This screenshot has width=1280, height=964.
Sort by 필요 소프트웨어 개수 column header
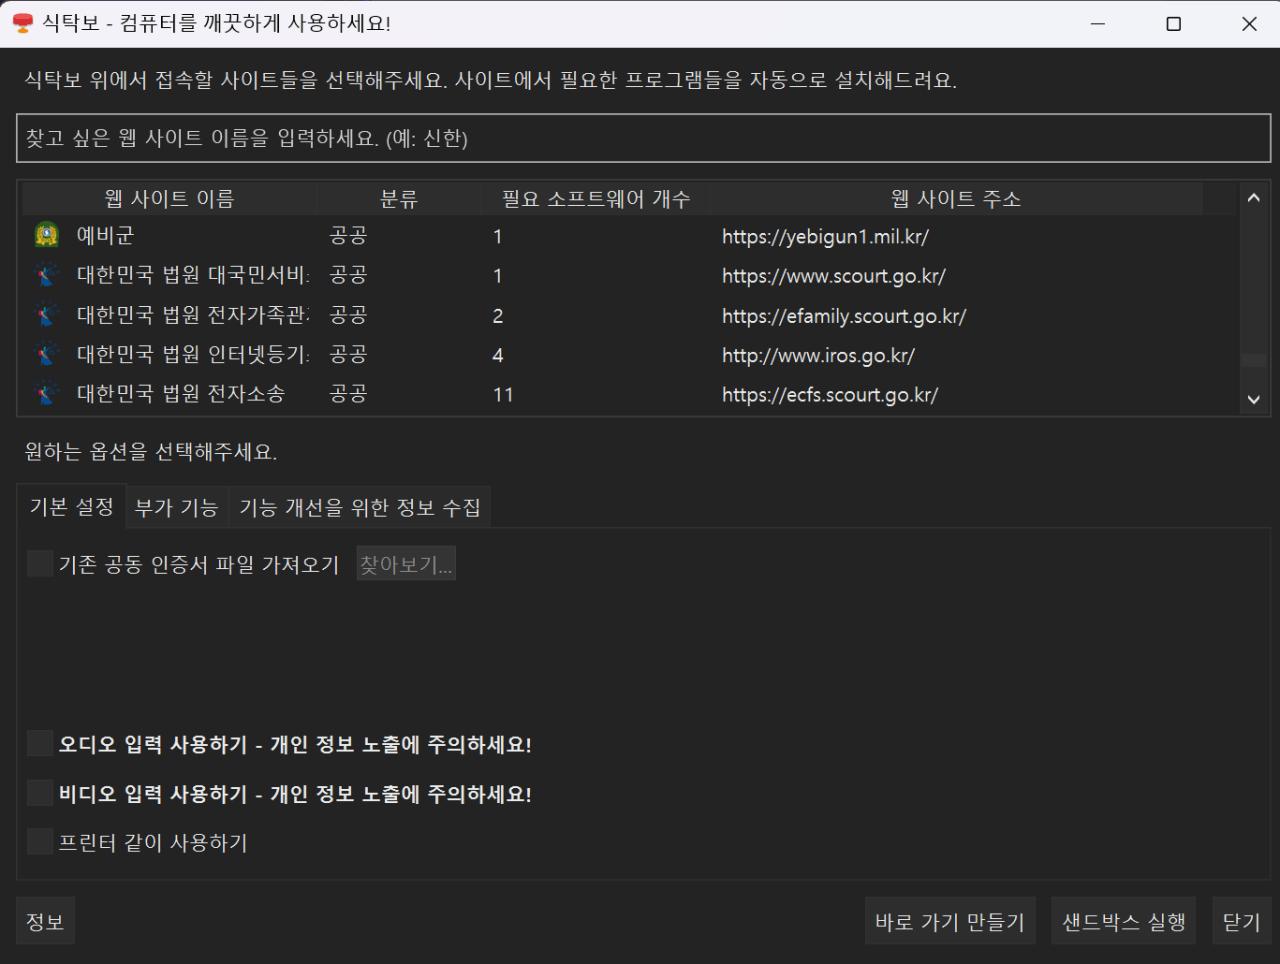595,199
